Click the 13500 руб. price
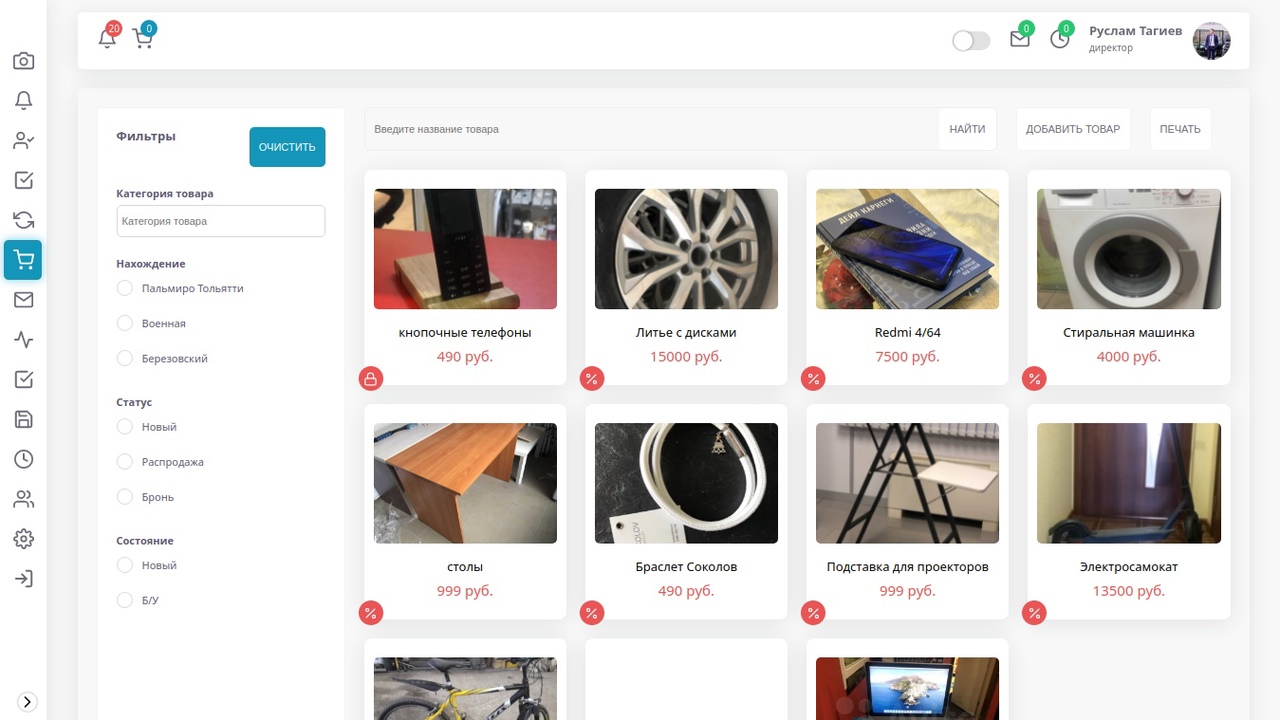Viewport: 1280px width, 720px height. [1129, 591]
